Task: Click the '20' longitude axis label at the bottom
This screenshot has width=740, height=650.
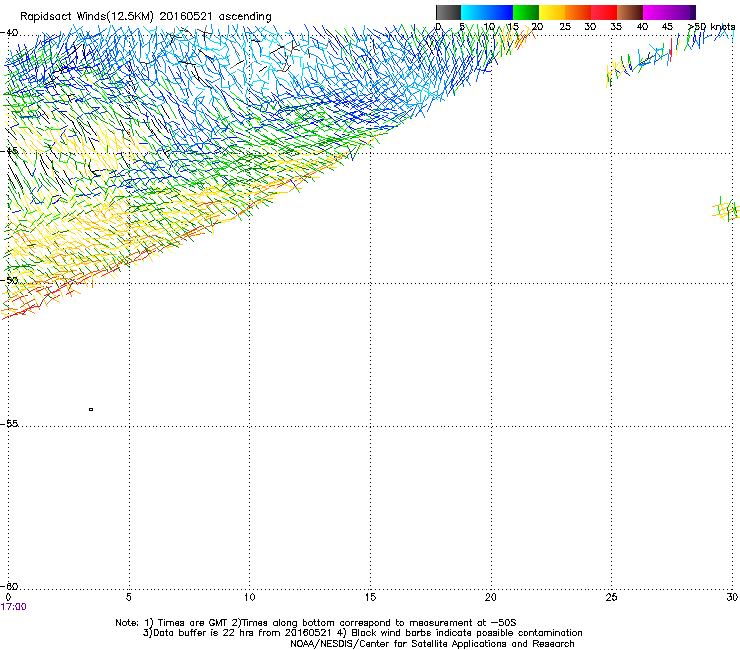Action: (491, 597)
